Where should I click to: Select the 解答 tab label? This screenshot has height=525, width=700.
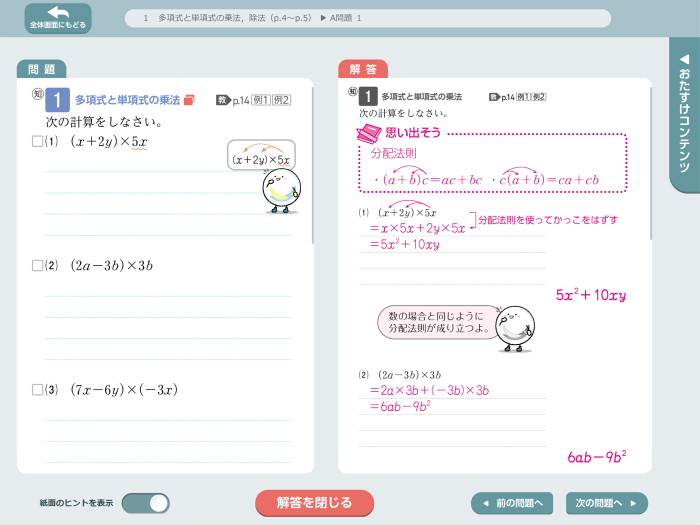[363, 69]
